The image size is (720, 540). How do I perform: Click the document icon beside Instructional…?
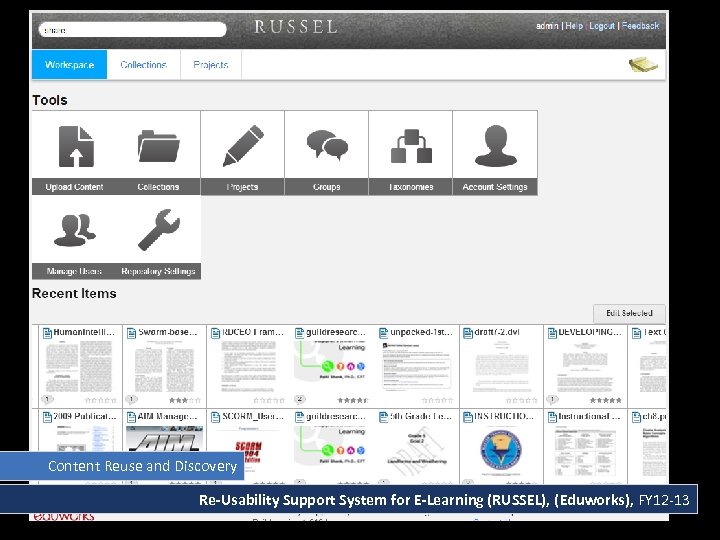pyautogui.click(x=552, y=417)
